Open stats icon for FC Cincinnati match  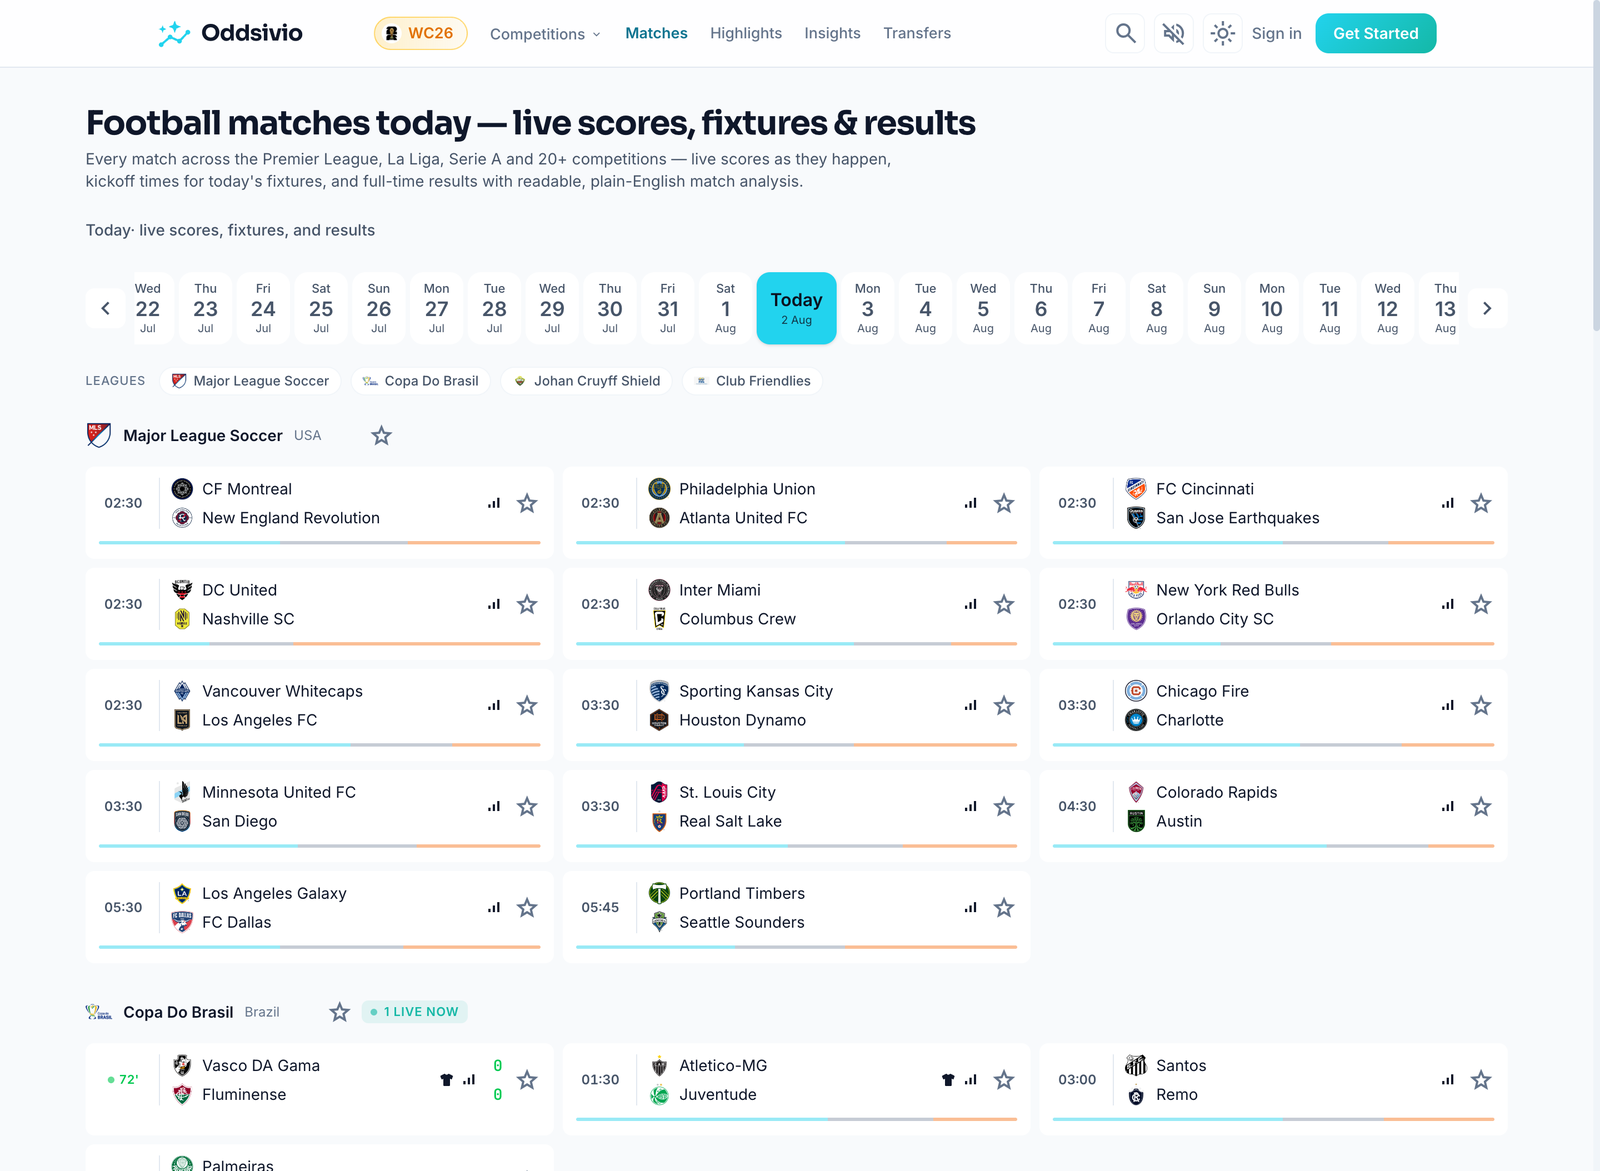pos(1448,503)
